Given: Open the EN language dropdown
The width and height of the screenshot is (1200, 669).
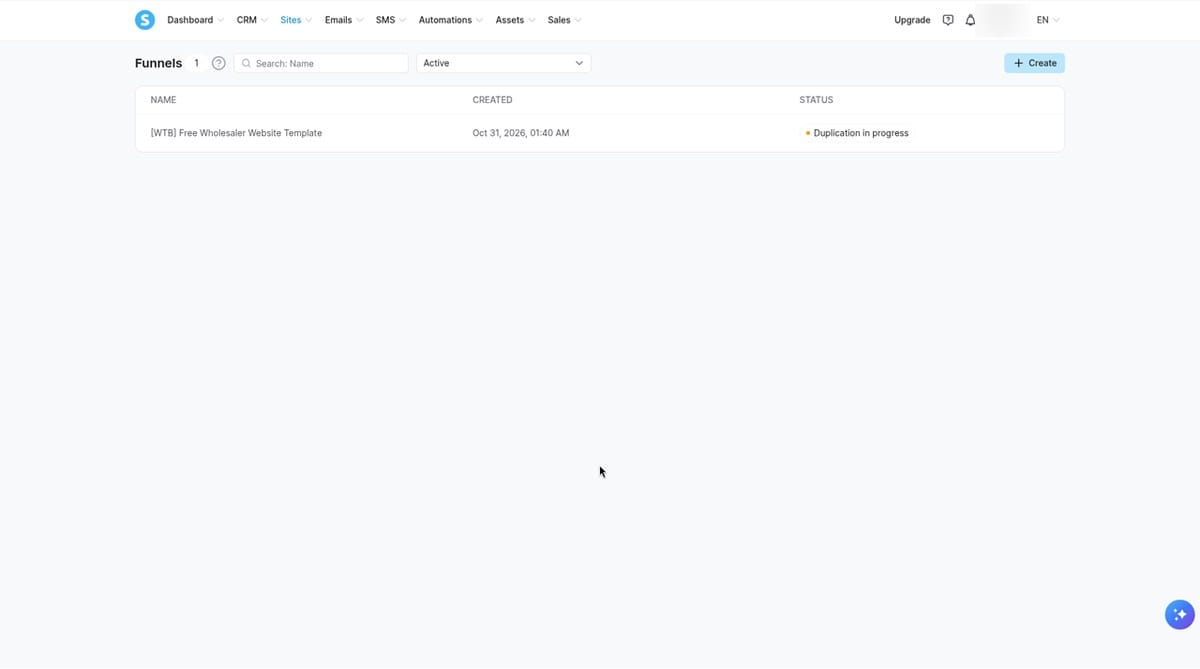Looking at the screenshot, I should tap(1048, 20).
